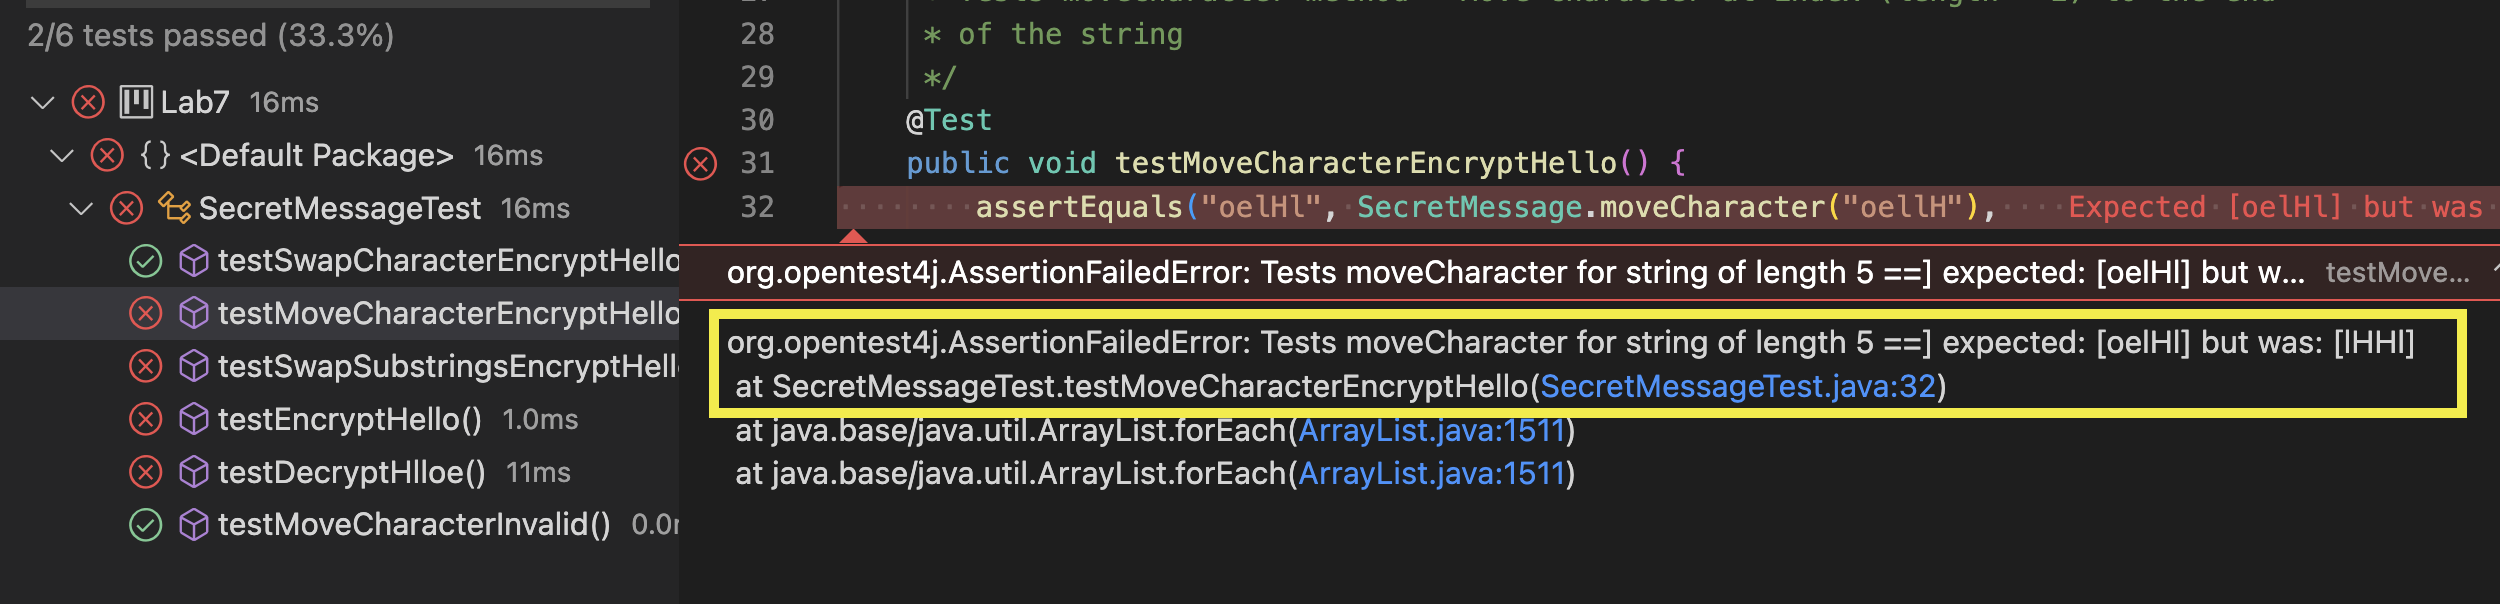Click the failure icon beside testMoveCharacterEncryptHello

coord(146,313)
